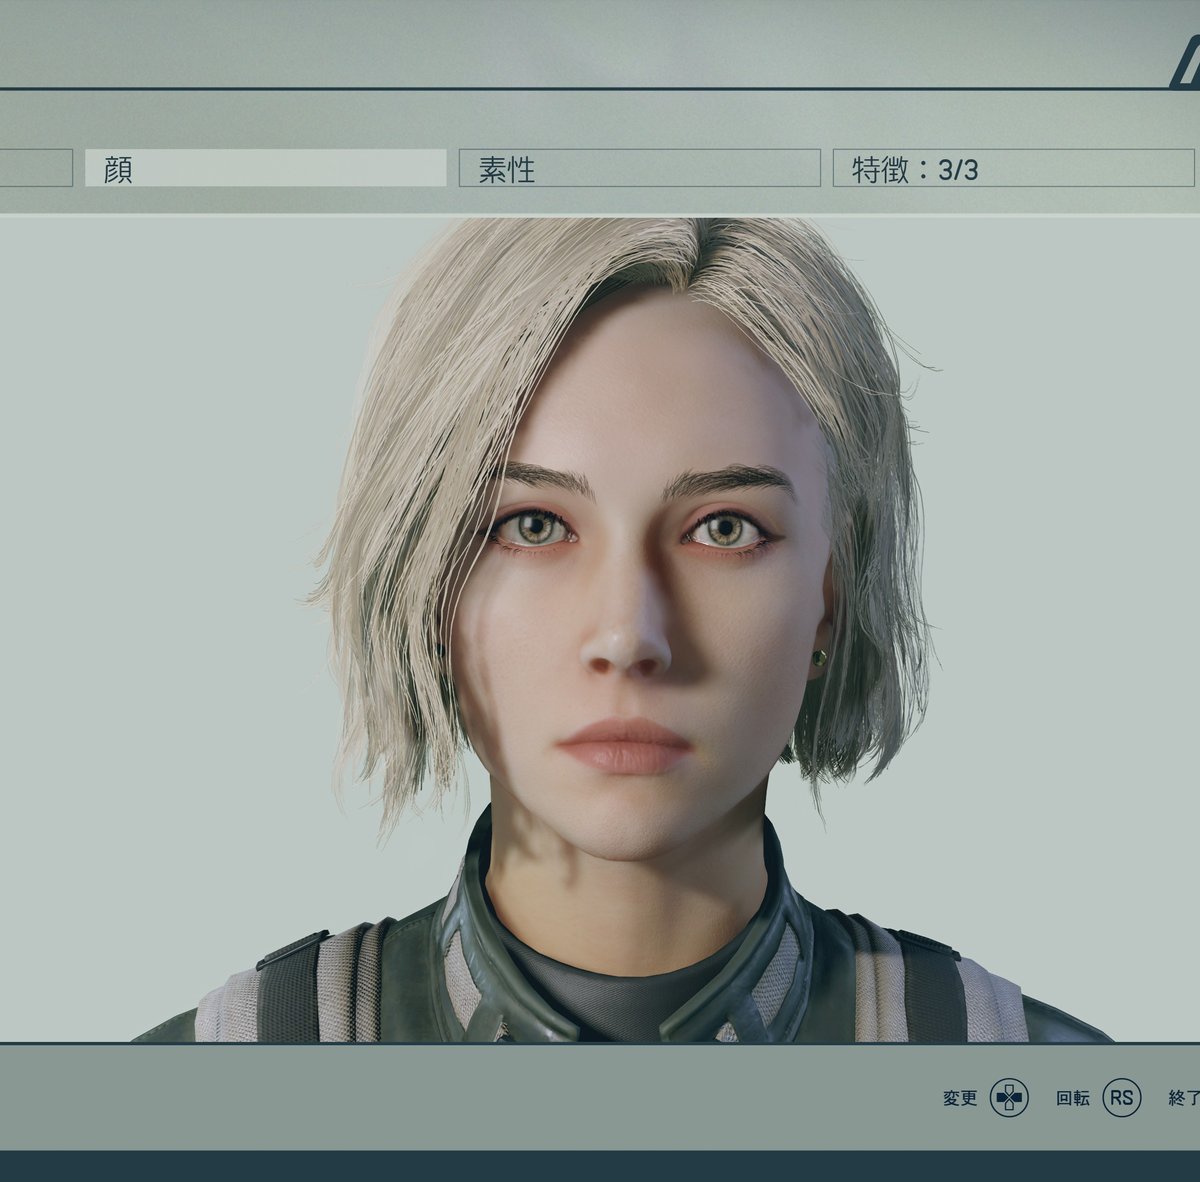Click the D-pad icon next to 変更

1009,1098
